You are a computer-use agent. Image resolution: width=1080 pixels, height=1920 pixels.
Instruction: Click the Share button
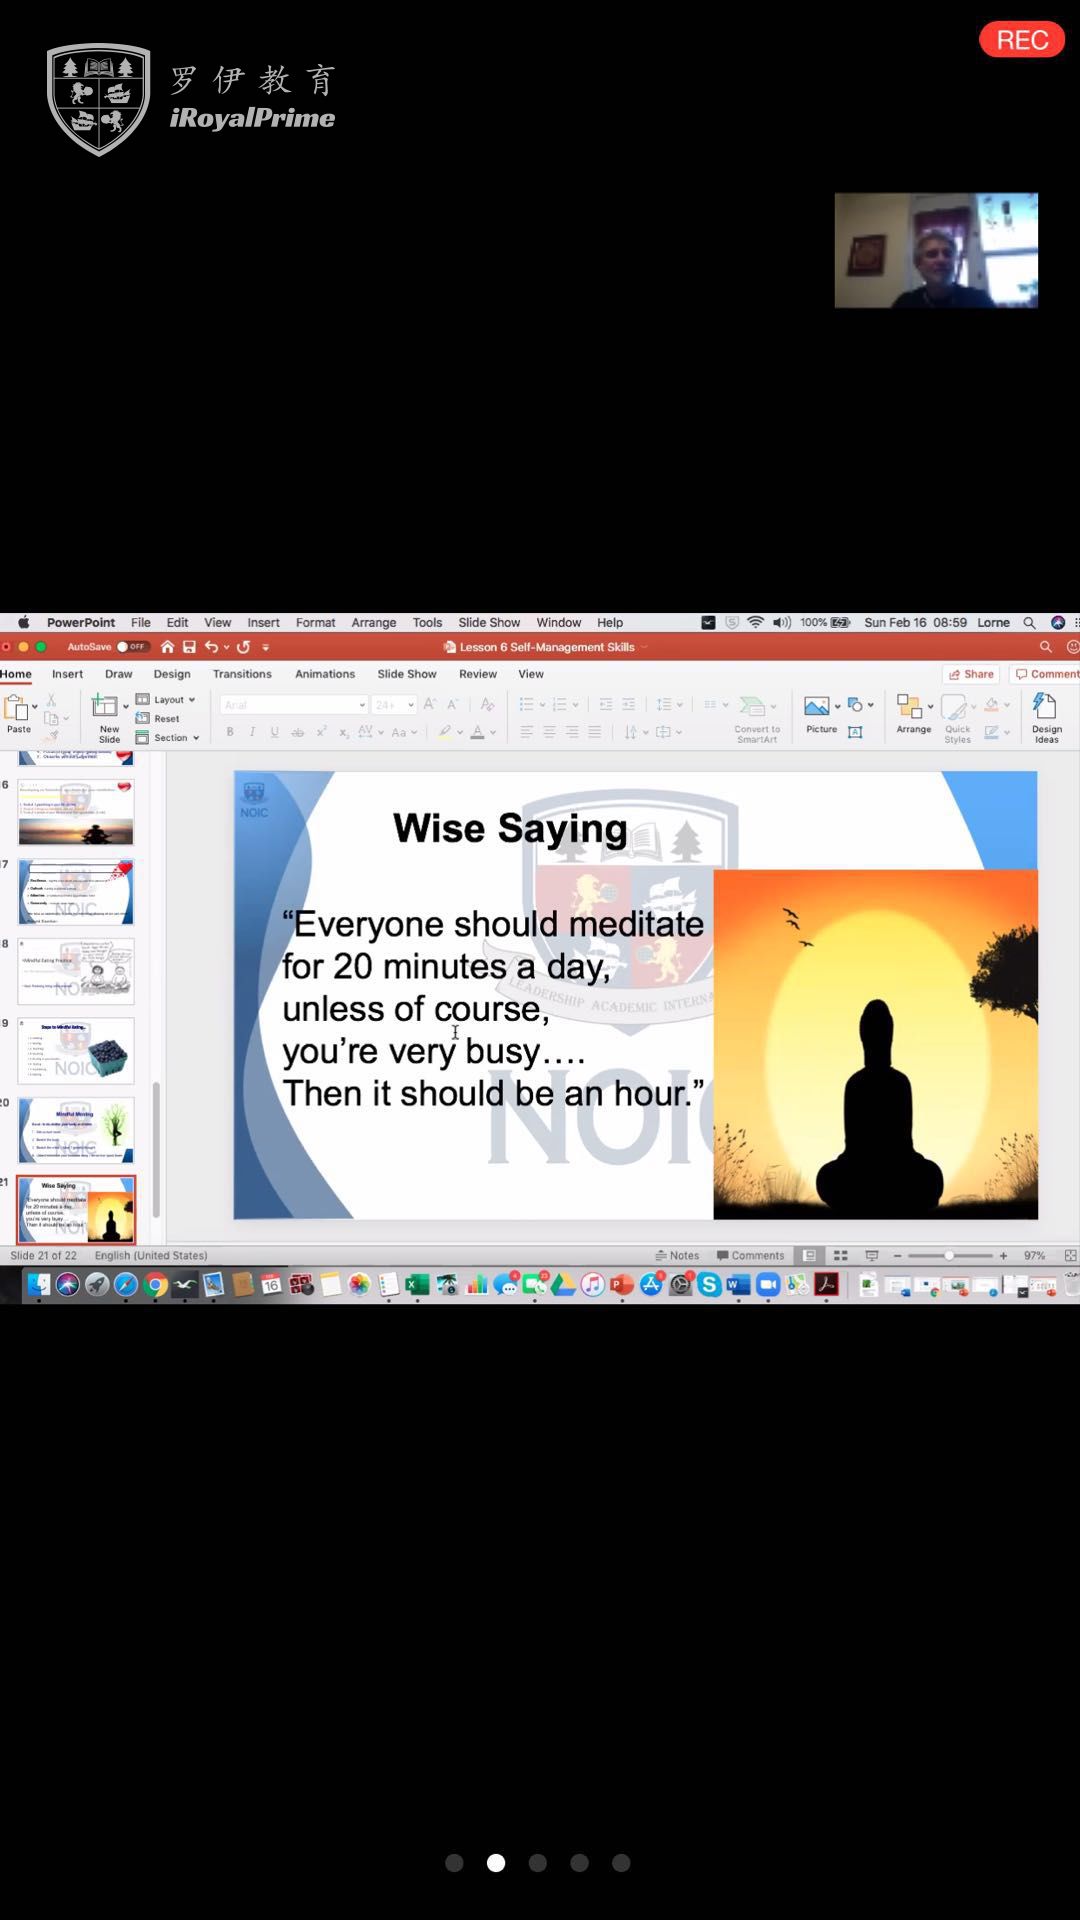pyautogui.click(x=971, y=674)
